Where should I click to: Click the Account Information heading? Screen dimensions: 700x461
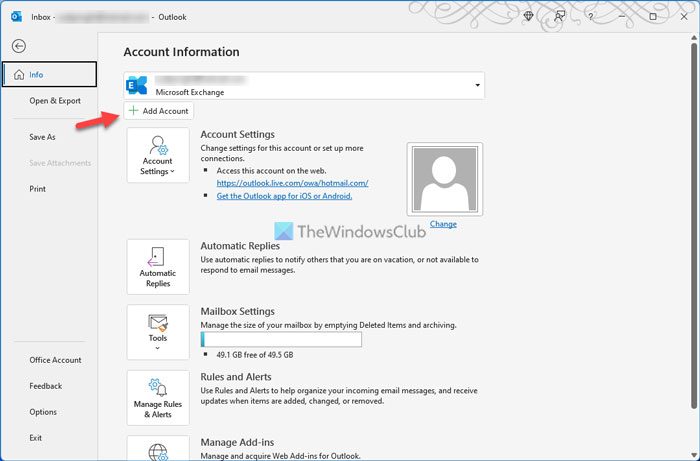click(181, 52)
